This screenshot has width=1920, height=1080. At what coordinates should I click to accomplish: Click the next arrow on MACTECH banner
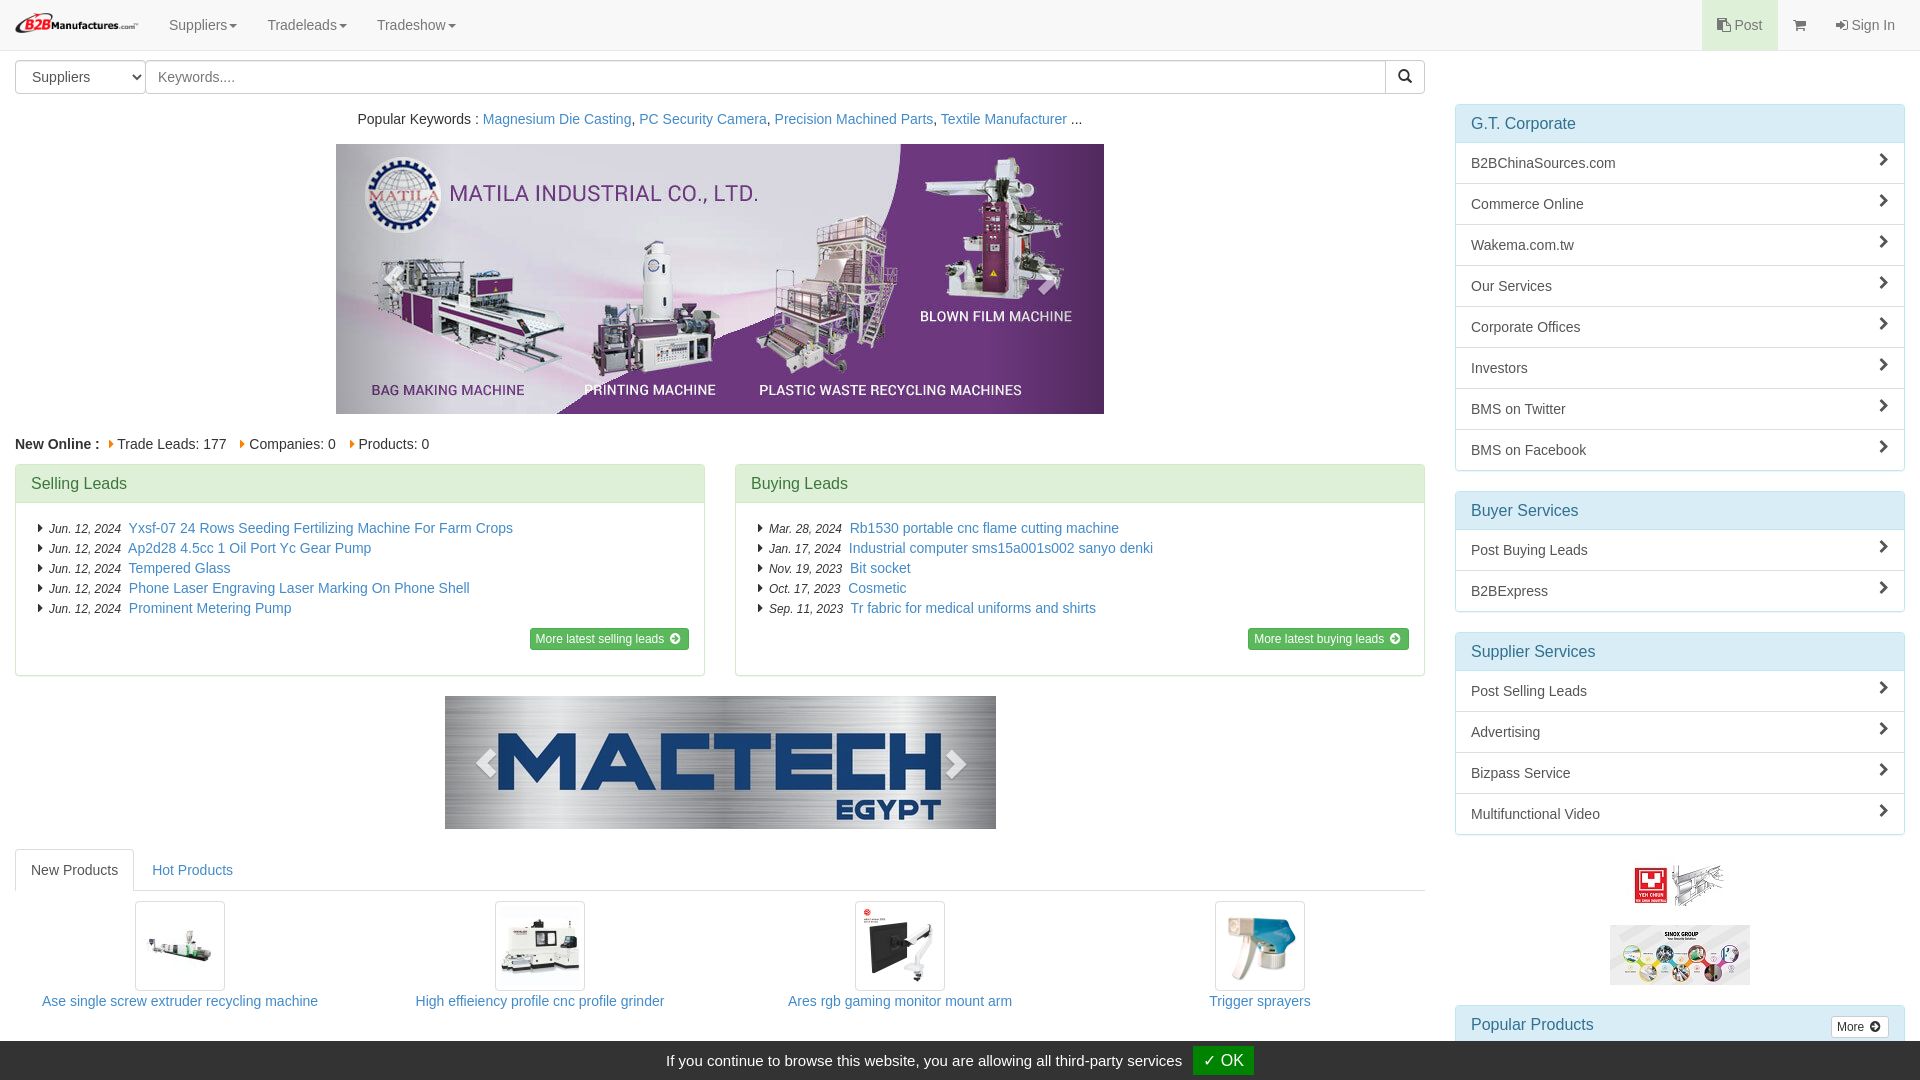(x=955, y=762)
